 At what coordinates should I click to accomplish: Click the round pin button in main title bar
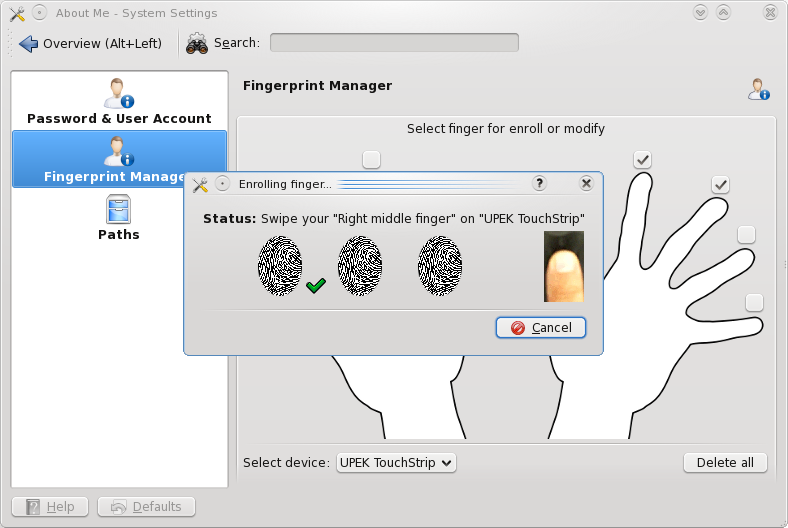40,13
